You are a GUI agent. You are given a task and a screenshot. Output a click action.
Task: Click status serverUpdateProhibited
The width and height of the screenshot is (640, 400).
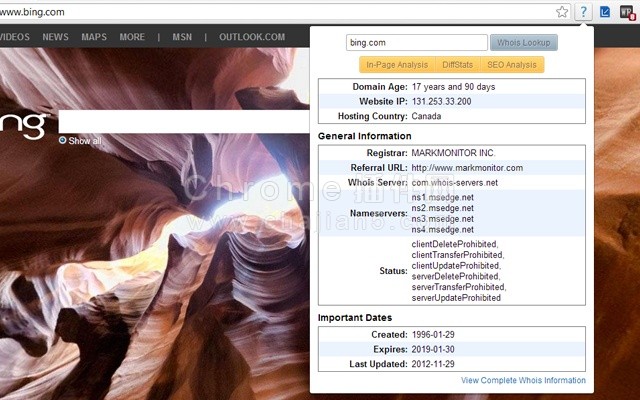(456, 298)
